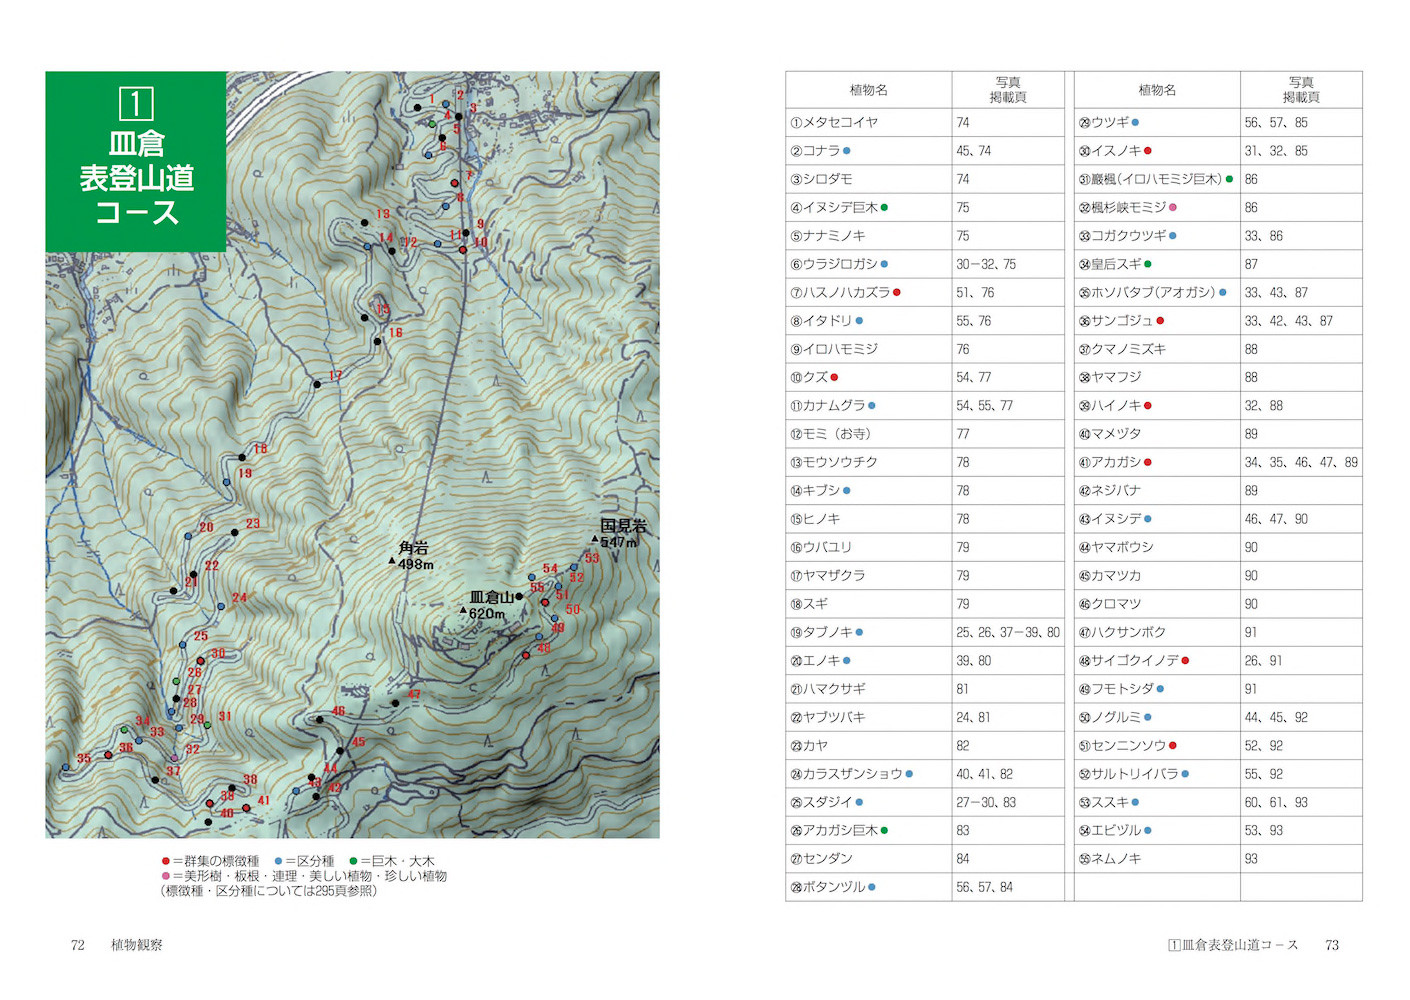Select the row ㉟ホソバタブ(アオガシ)

tap(1218, 292)
